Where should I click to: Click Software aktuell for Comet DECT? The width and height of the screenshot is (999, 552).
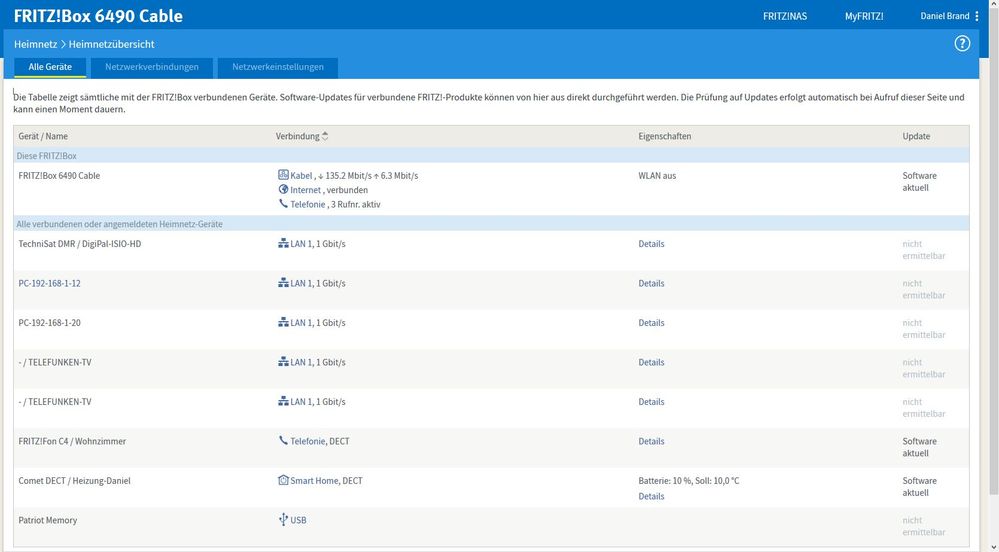coord(919,486)
